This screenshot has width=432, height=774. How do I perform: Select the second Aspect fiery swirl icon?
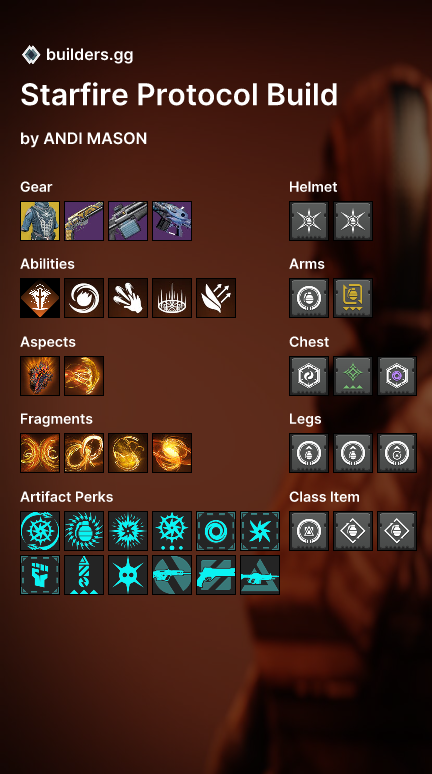tap(84, 376)
